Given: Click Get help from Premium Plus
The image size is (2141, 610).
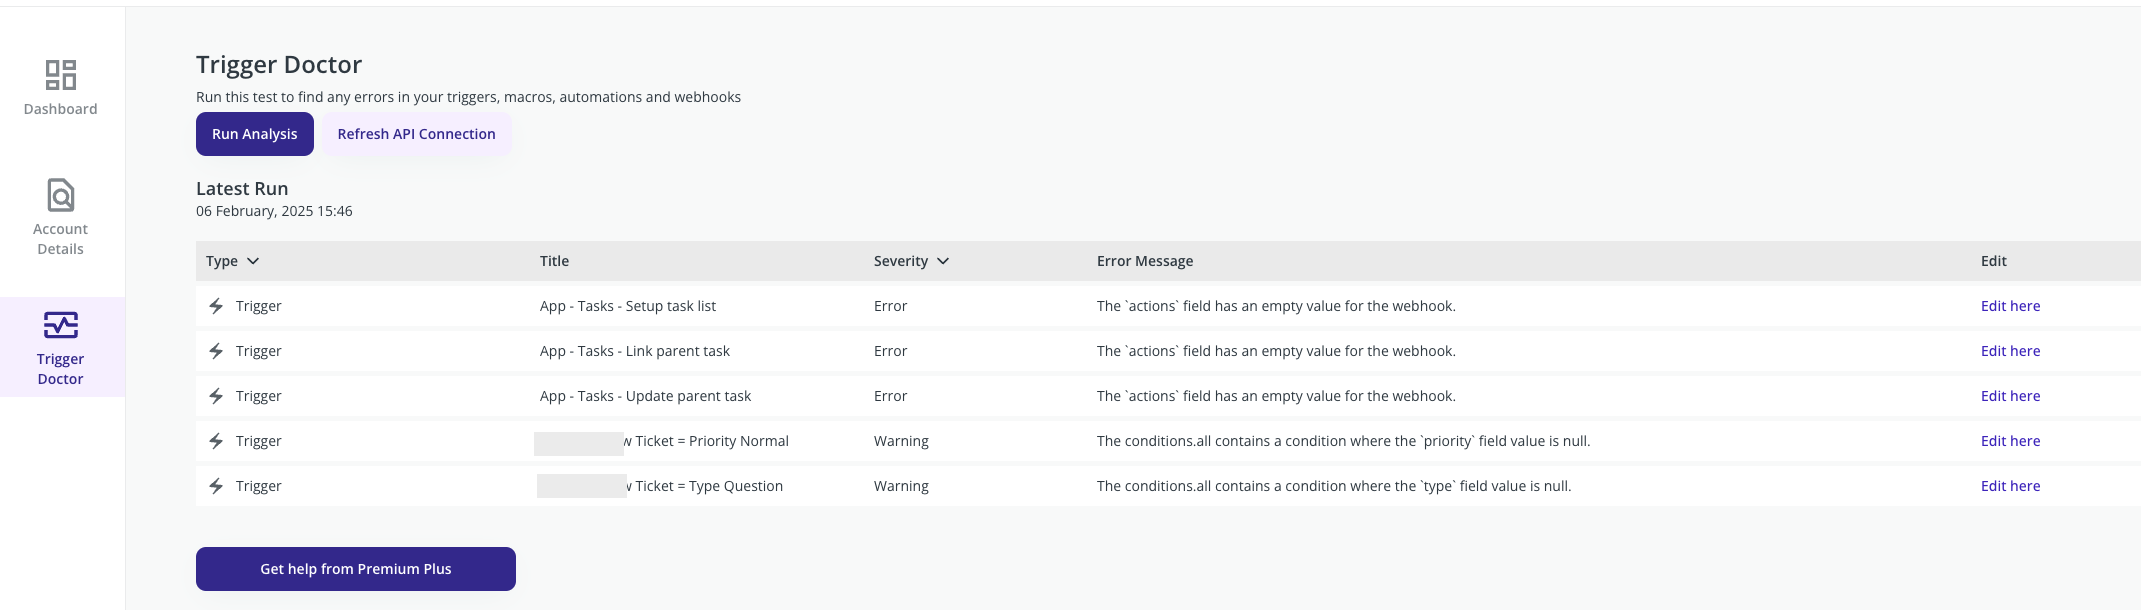Looking at the screenshot, I should click(356, 569).
